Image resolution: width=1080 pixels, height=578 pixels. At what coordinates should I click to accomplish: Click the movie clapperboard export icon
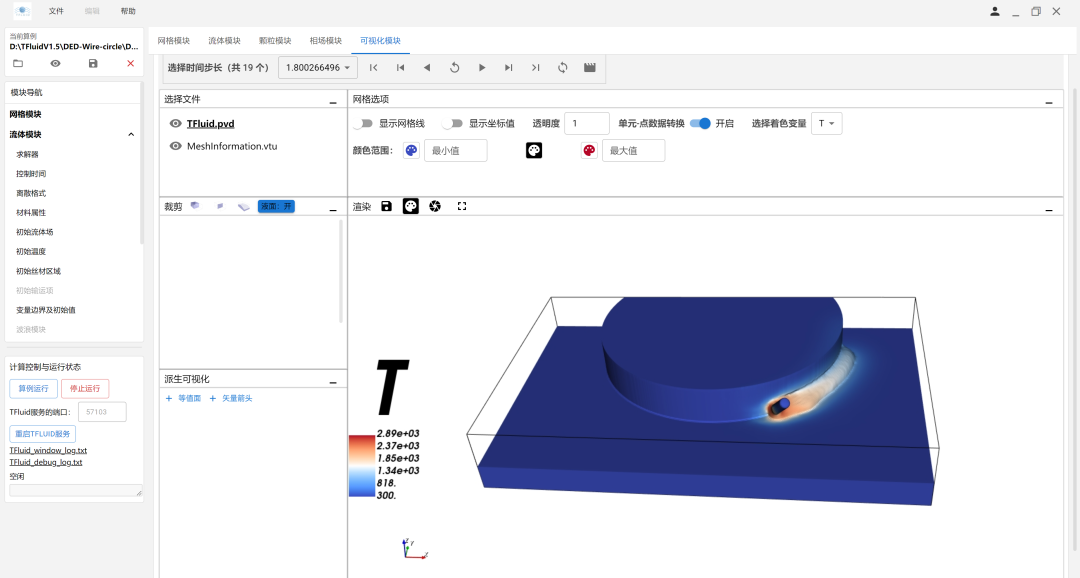590,68
